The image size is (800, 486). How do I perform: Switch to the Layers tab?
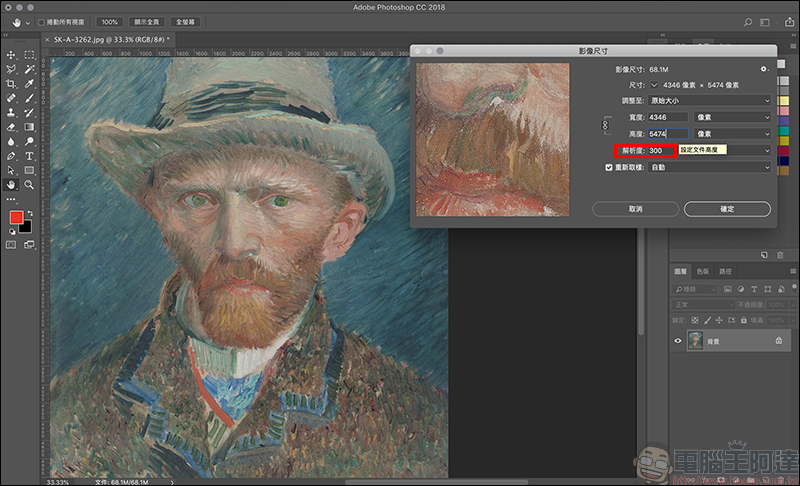(680, 271)
